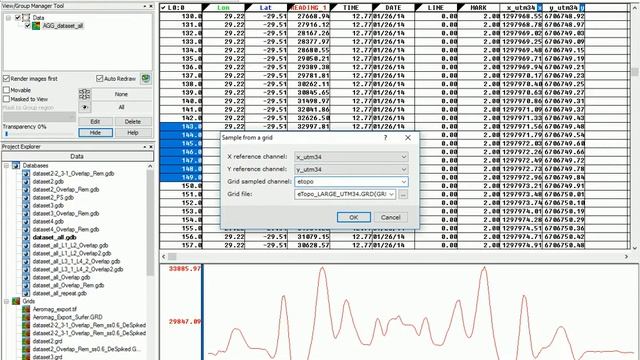Viewport: 640px width, 360px height.
Task: Uncheck the AGG_dataset_all layer checkbox
Action: pos(27,26)
